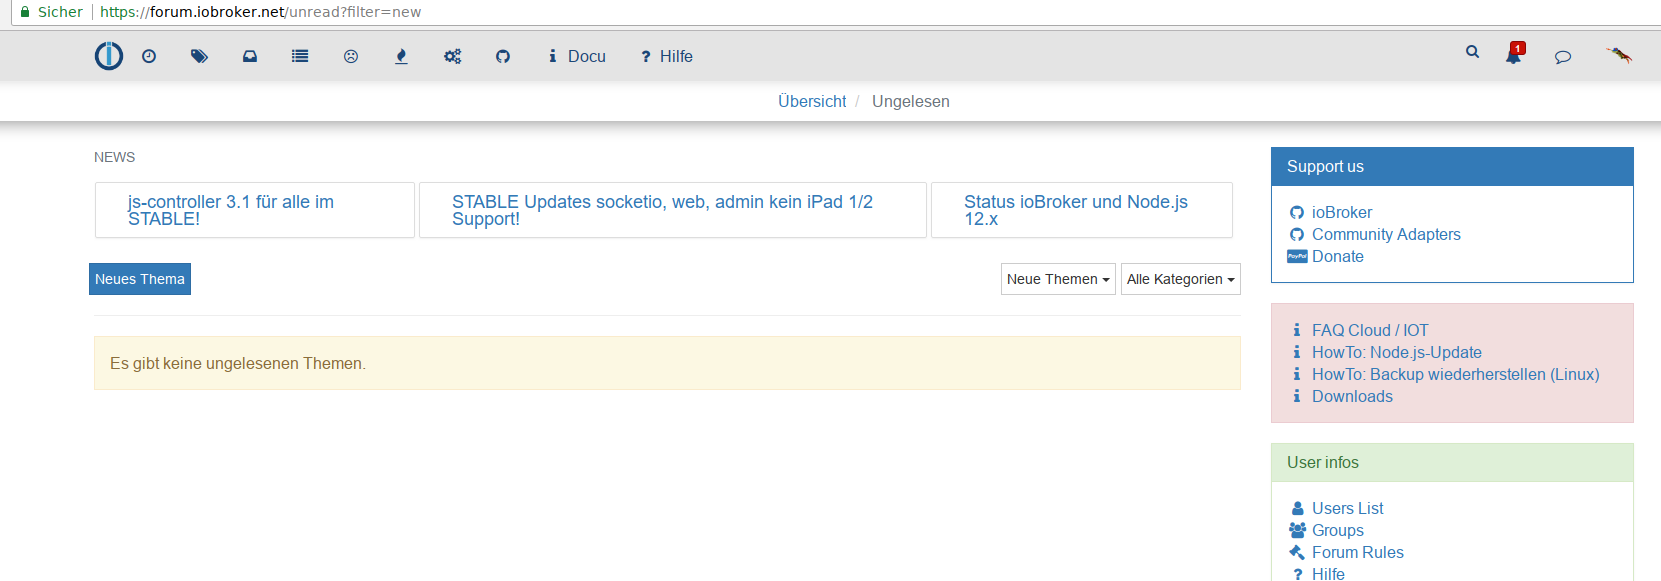
Task: Open the search magnifier icon
Action: (x=1472, y=52)
